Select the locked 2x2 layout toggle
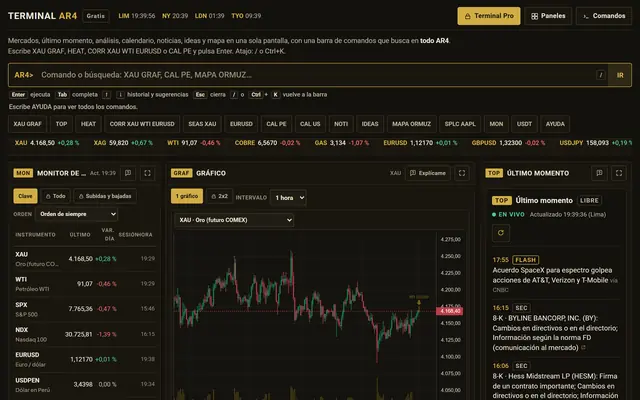Viewport: 640px width, 400px height. click(x=220, y=196)
